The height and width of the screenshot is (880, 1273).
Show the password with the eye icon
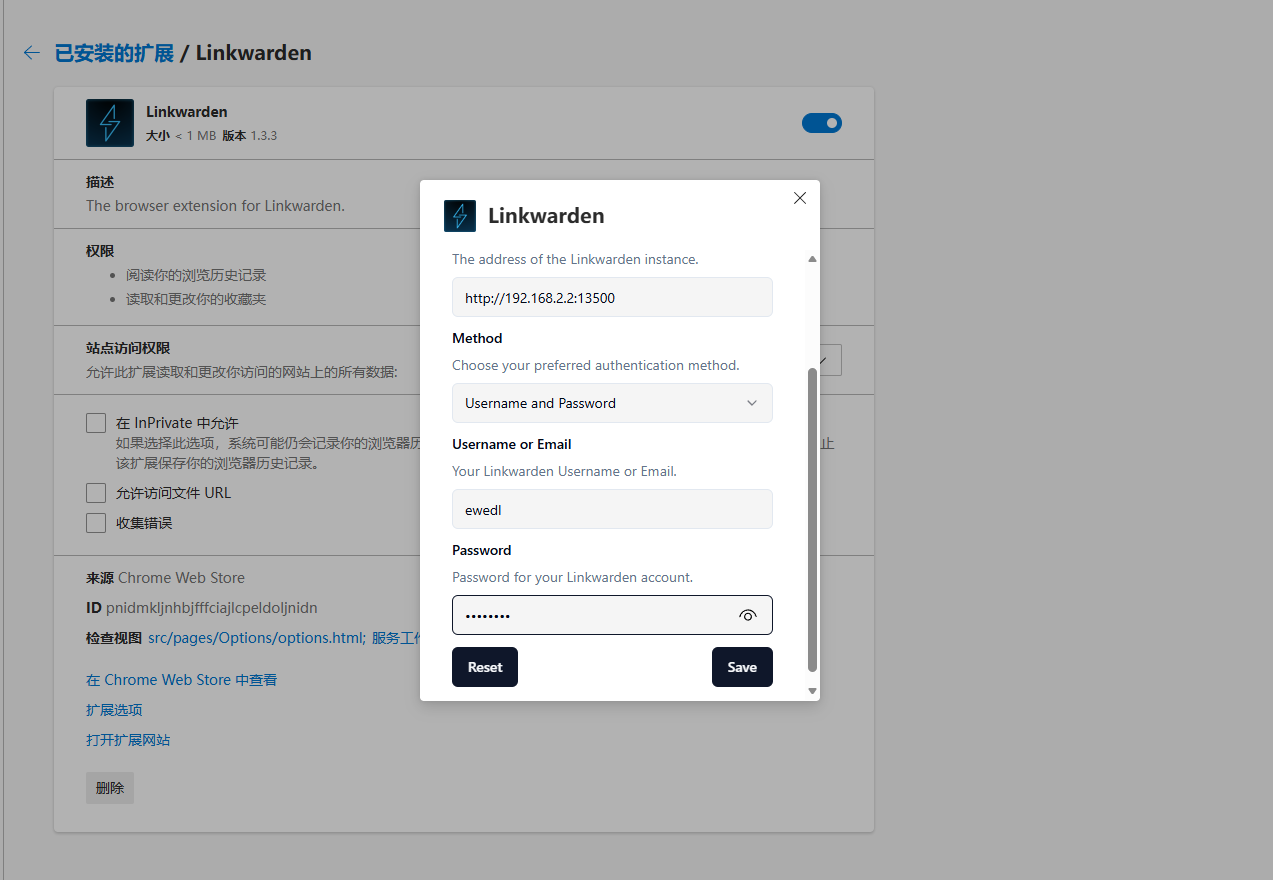(748, 616)
